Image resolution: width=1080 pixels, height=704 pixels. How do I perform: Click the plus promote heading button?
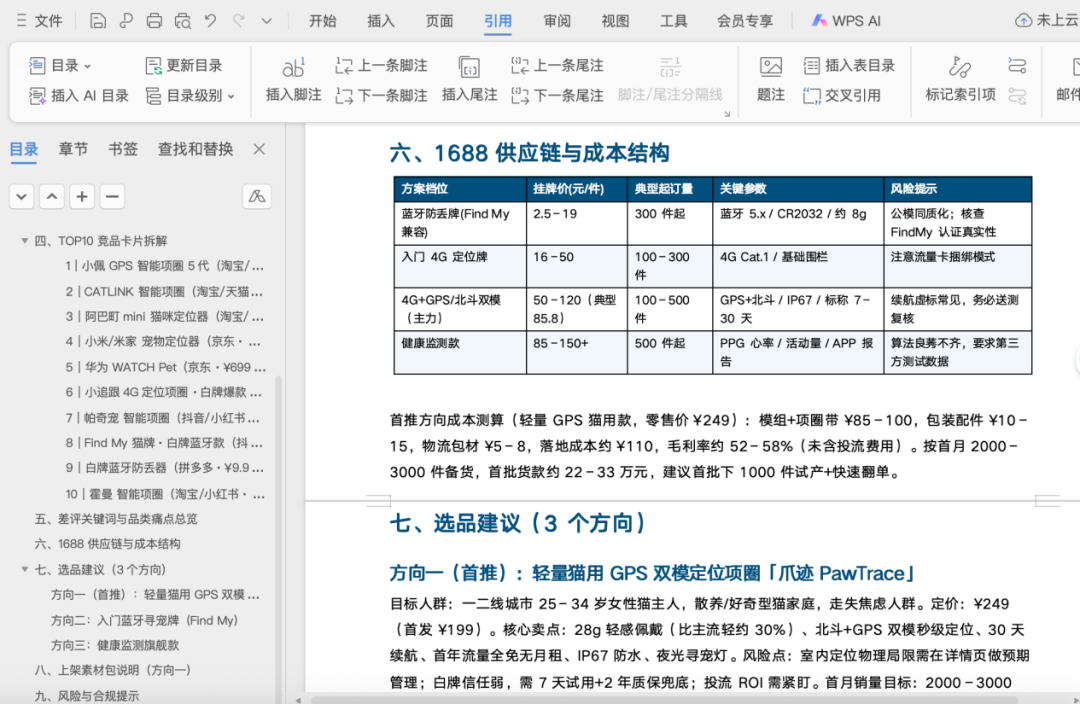[x=82, y=197]
